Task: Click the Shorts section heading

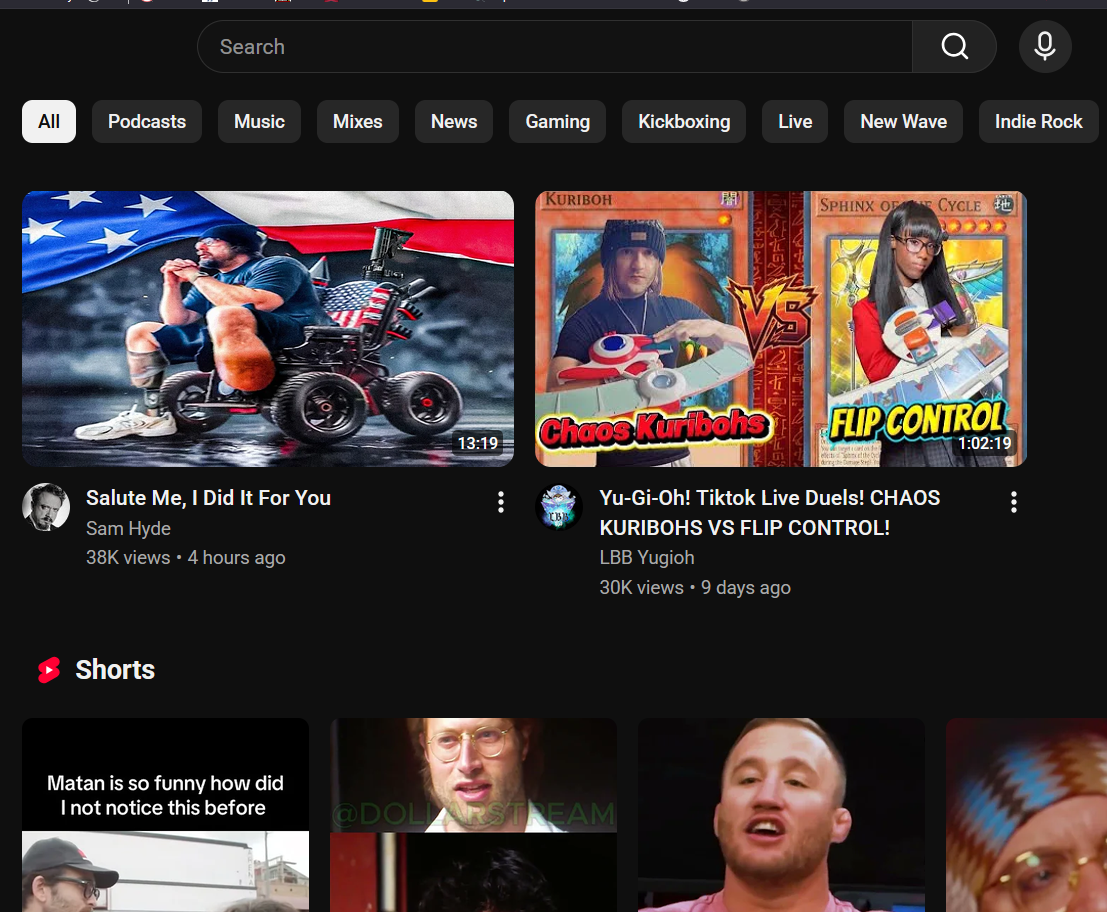Action: [x=115, y=670]
